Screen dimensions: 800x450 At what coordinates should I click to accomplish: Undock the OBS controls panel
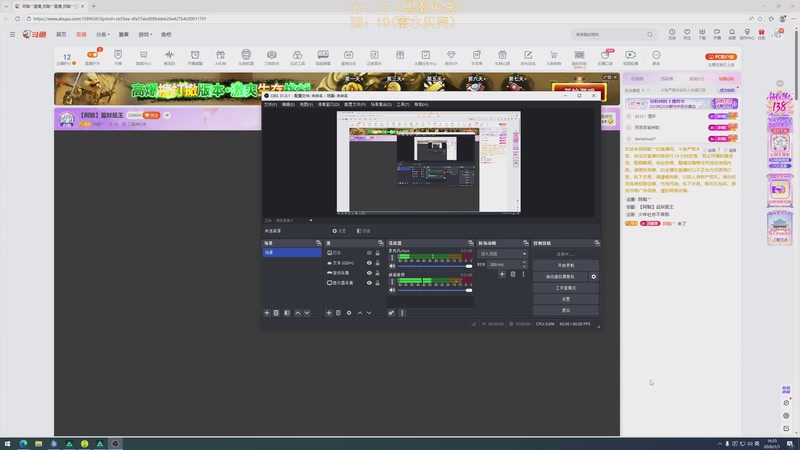click(596, 243)
